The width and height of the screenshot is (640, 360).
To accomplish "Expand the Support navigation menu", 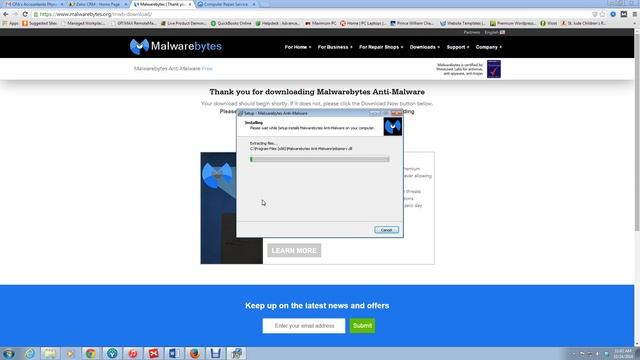I will 458,47.
